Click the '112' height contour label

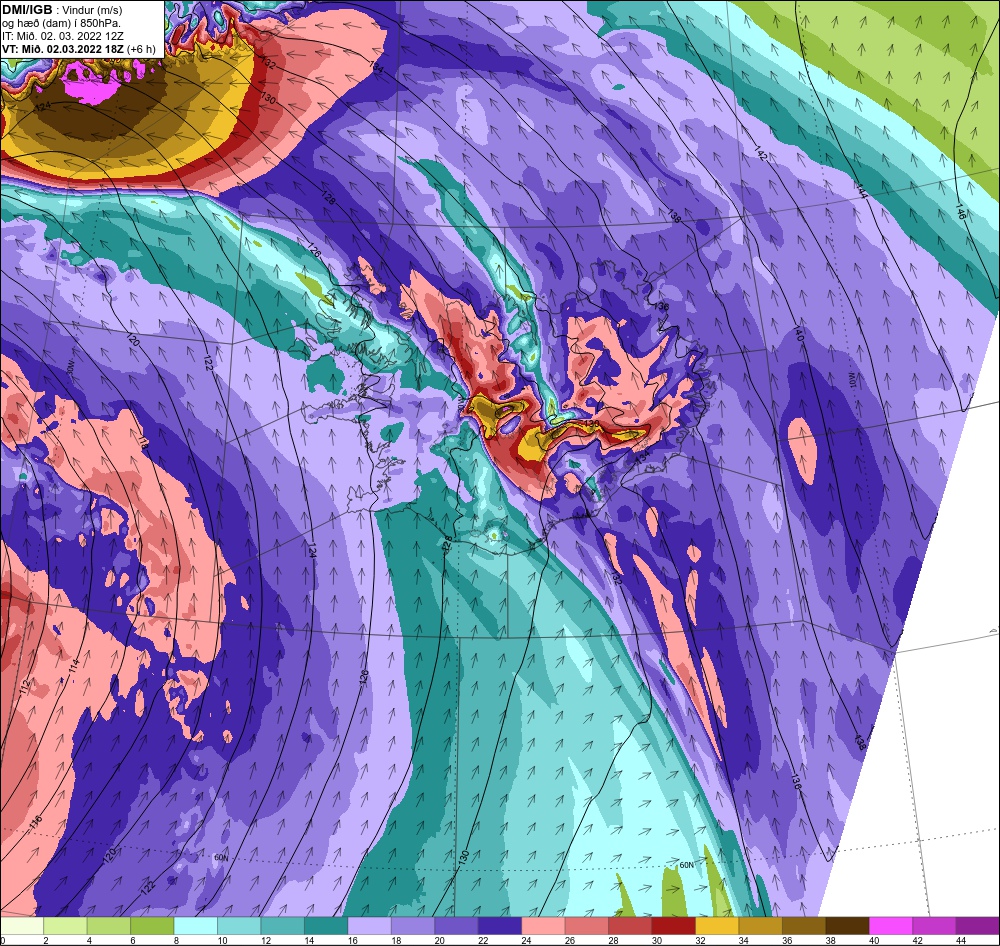(x=26, y=687)
